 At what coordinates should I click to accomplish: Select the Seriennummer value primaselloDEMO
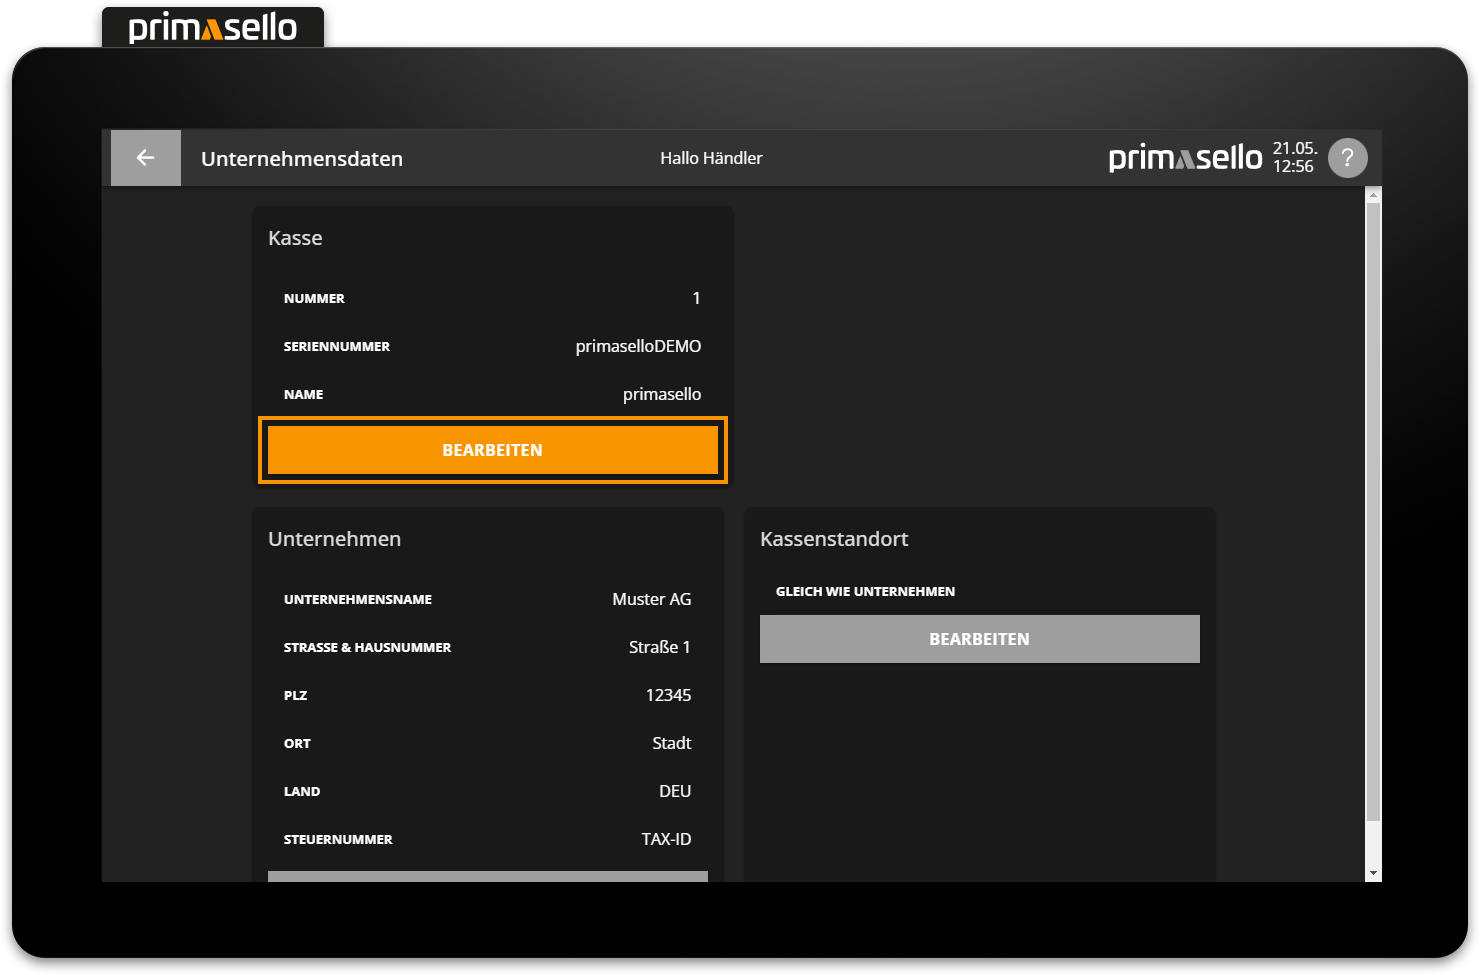point(638,346)
